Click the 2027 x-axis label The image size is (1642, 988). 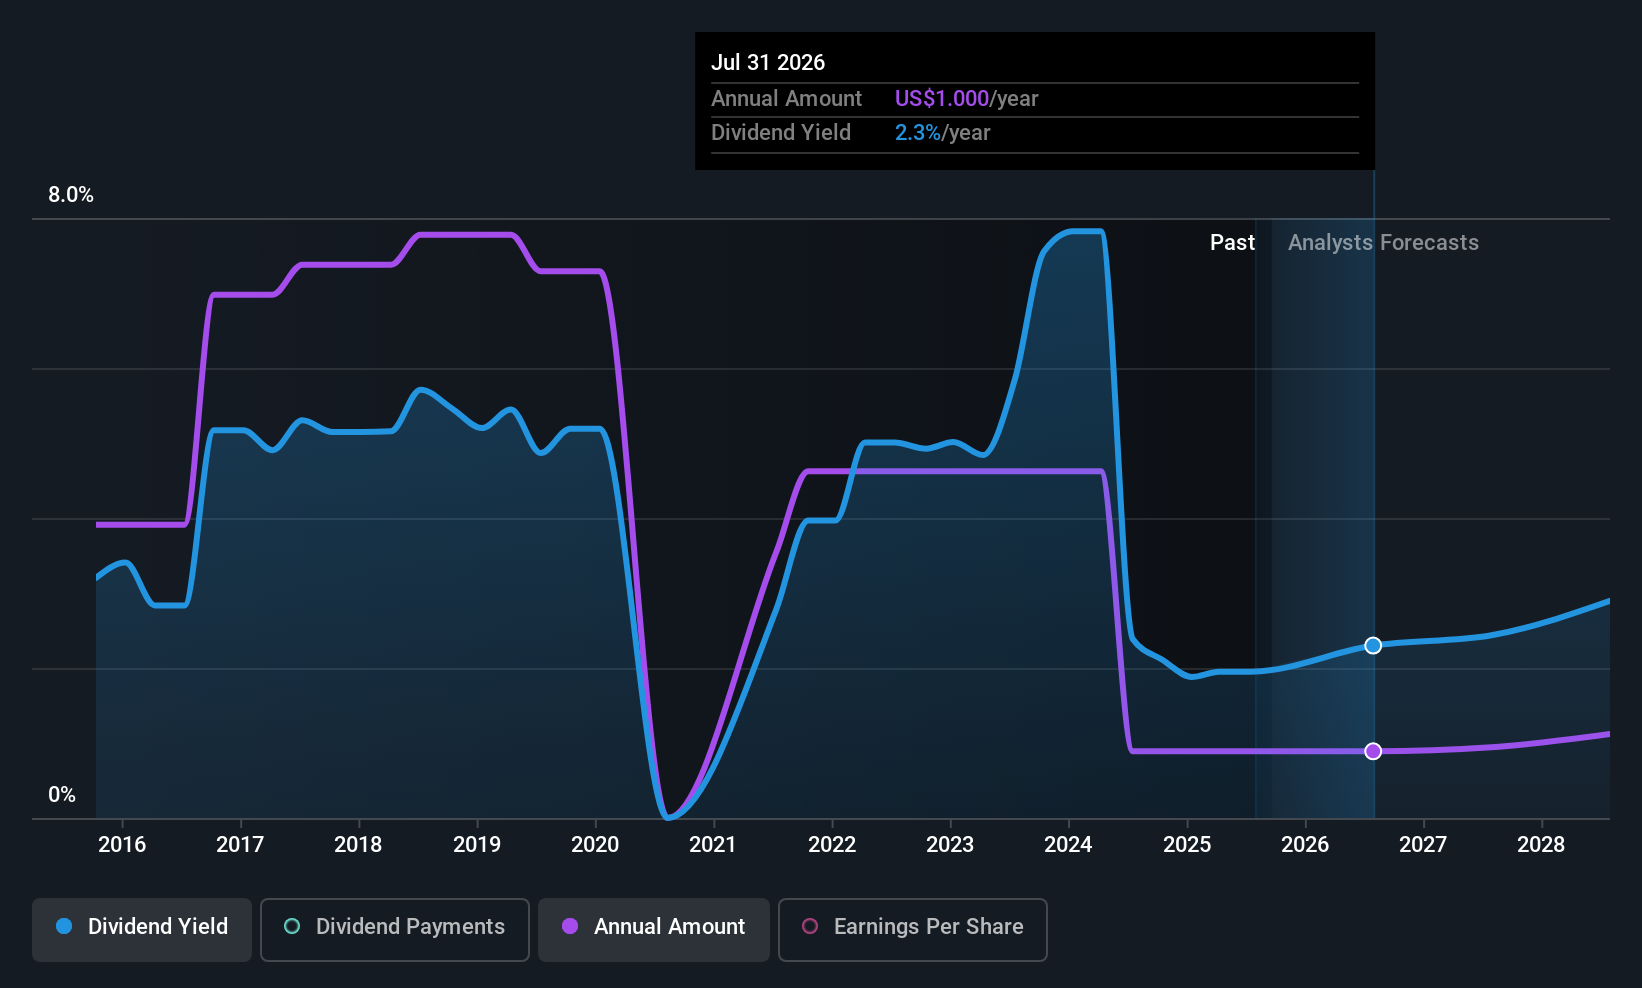1423,845
